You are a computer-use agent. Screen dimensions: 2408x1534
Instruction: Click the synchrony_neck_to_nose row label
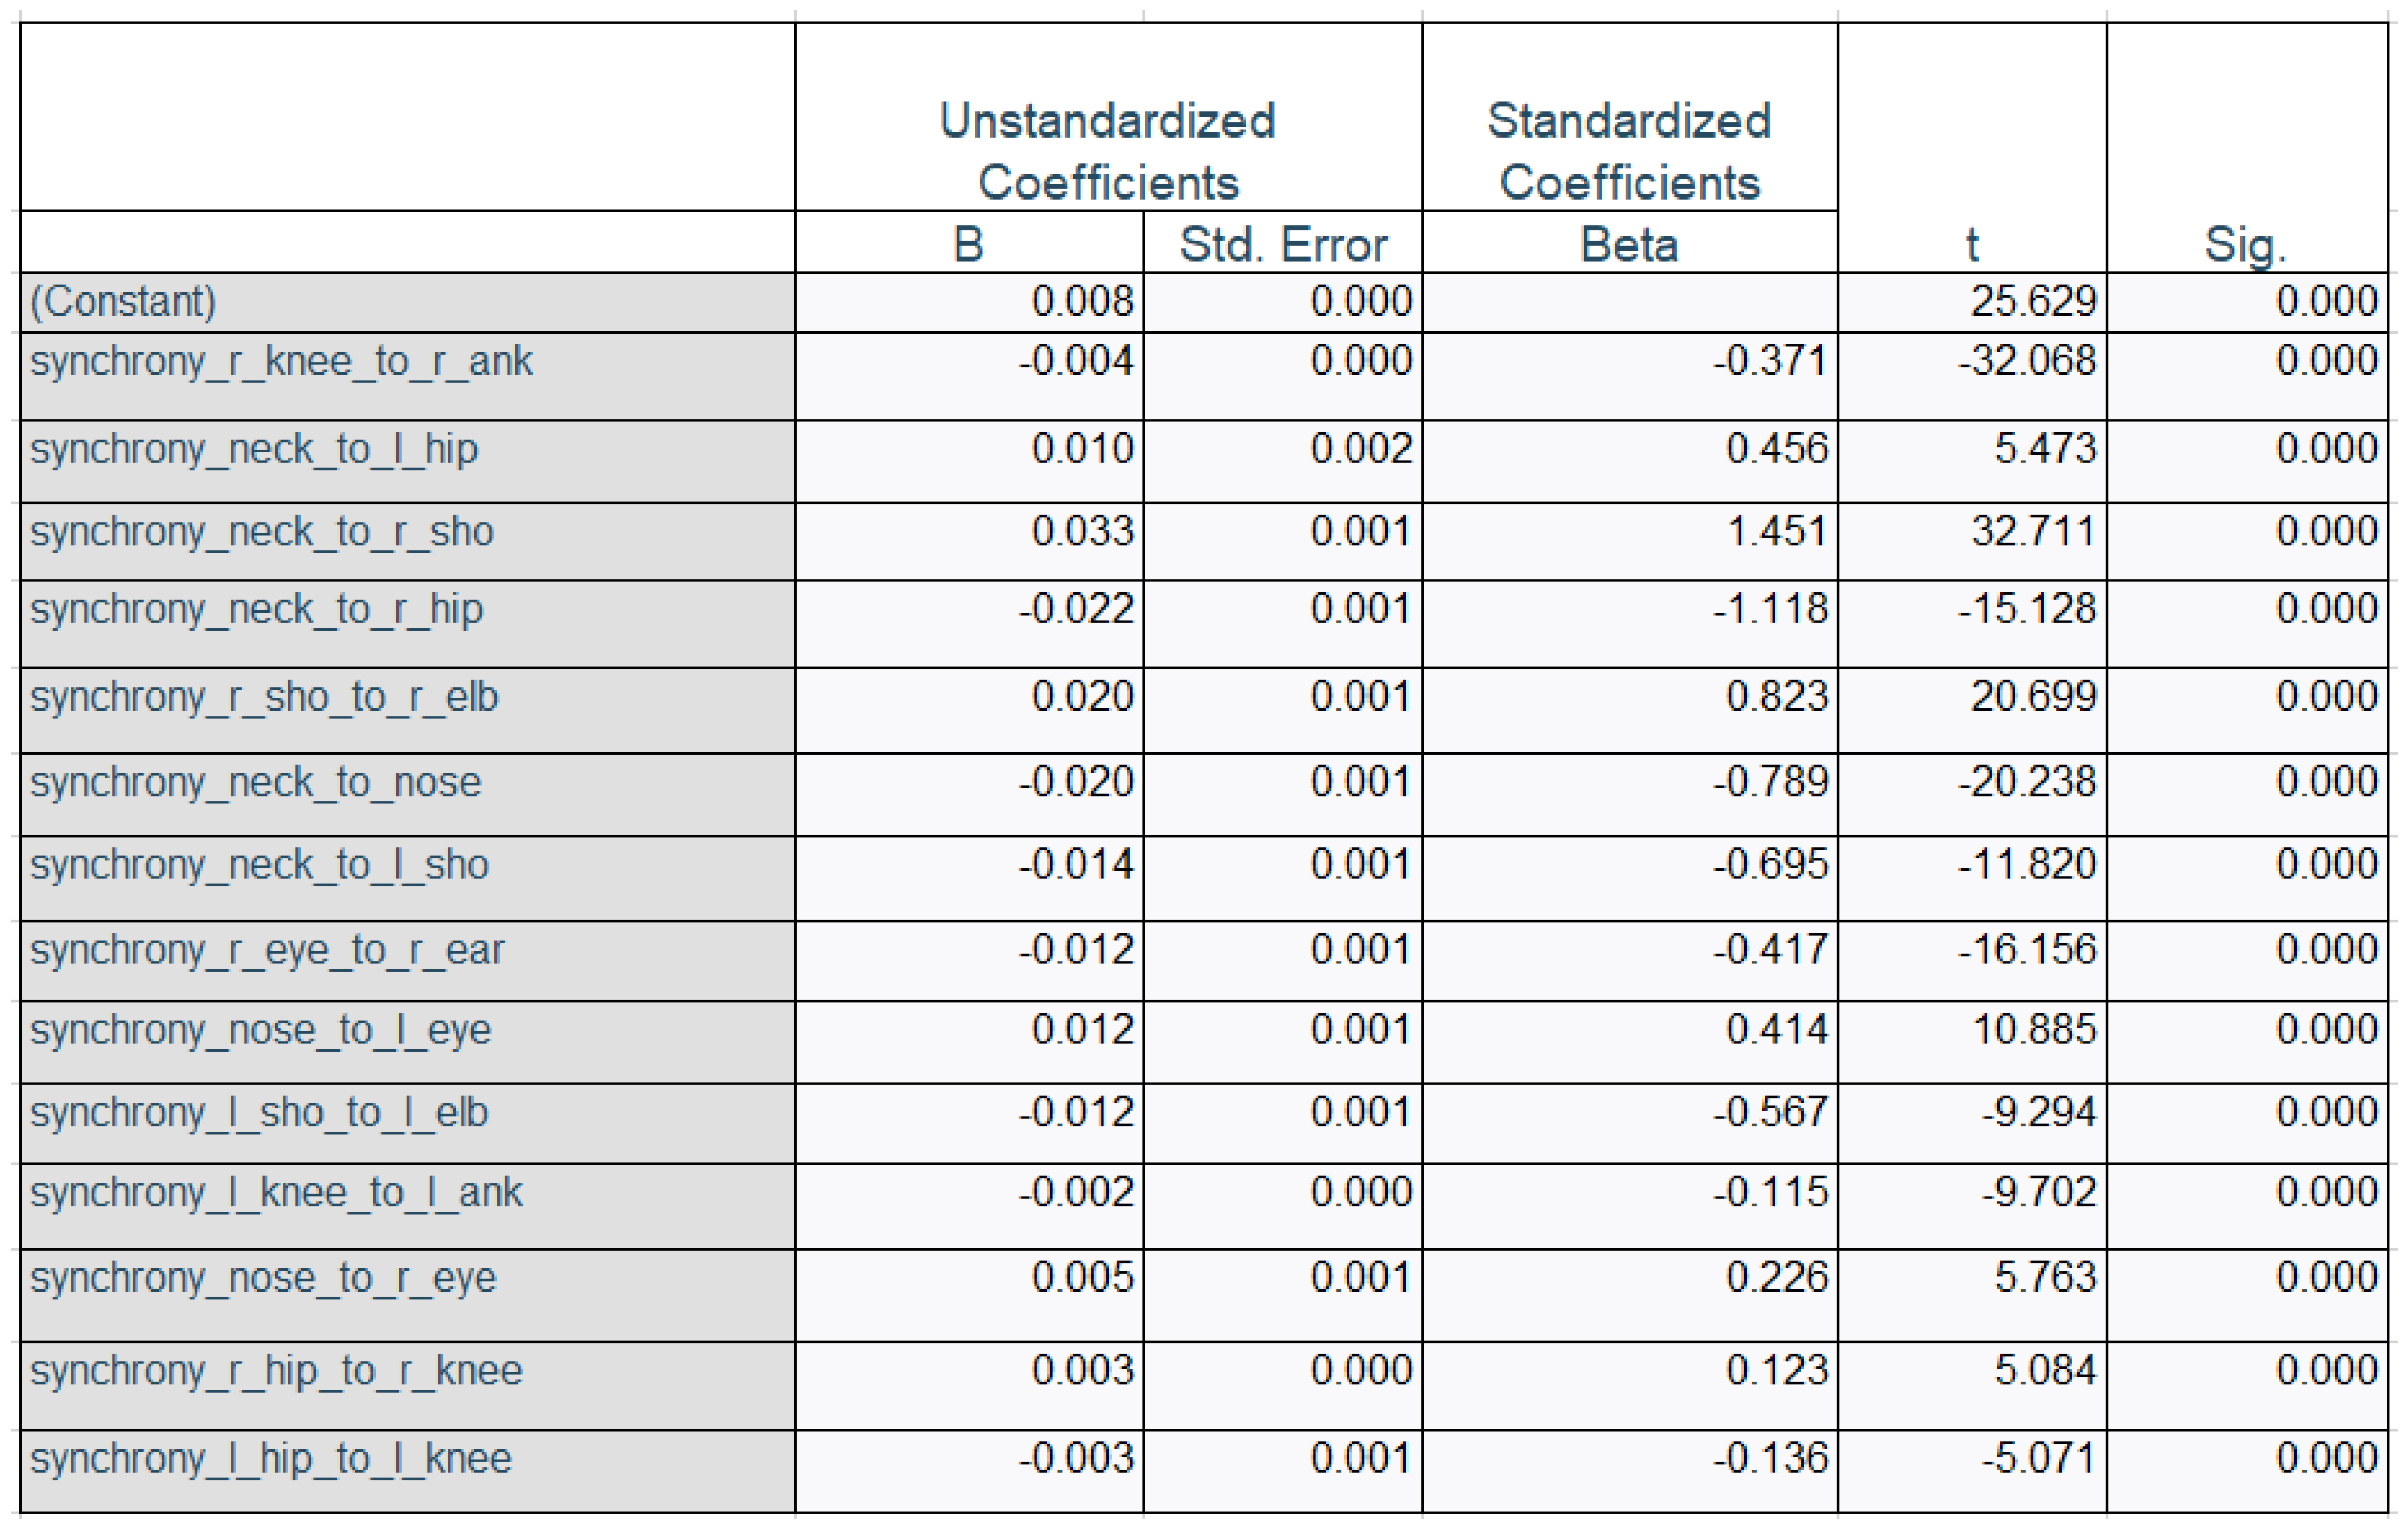pyautogui.click(x=256, y=782)
